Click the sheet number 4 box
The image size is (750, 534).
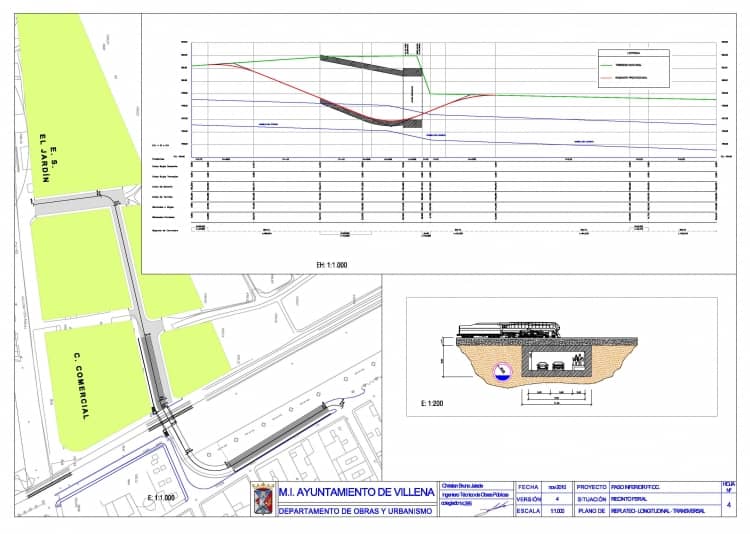coord(727,505)
